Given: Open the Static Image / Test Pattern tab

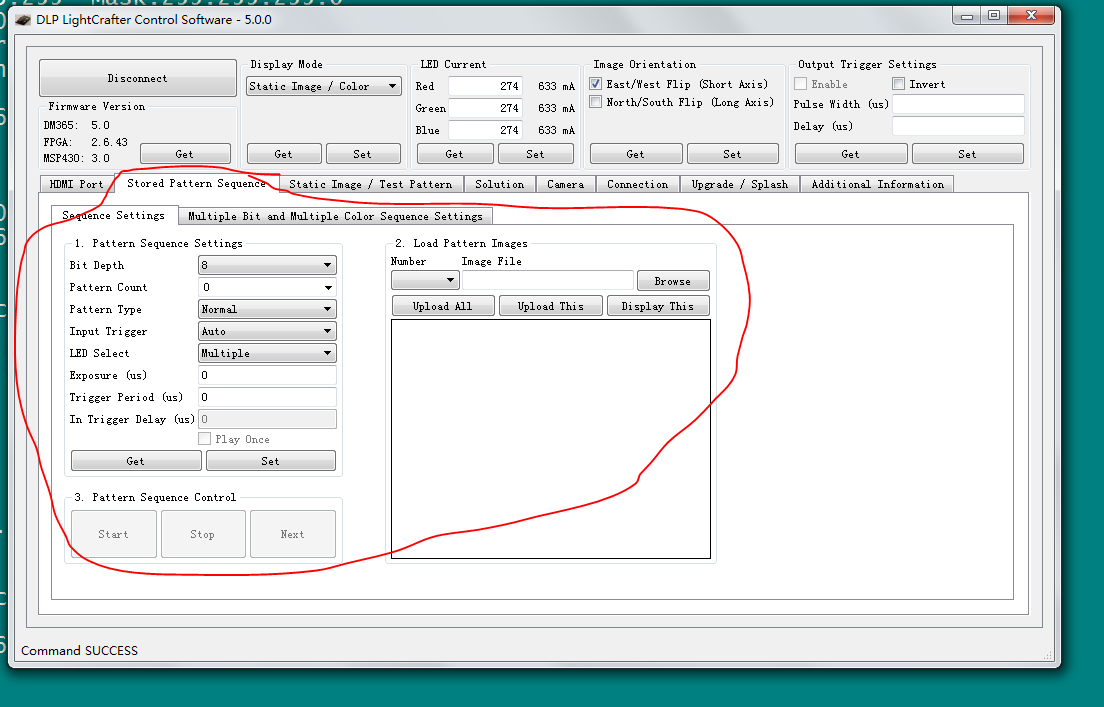Looking at the screenshot, I should click(x=371, y=184).
